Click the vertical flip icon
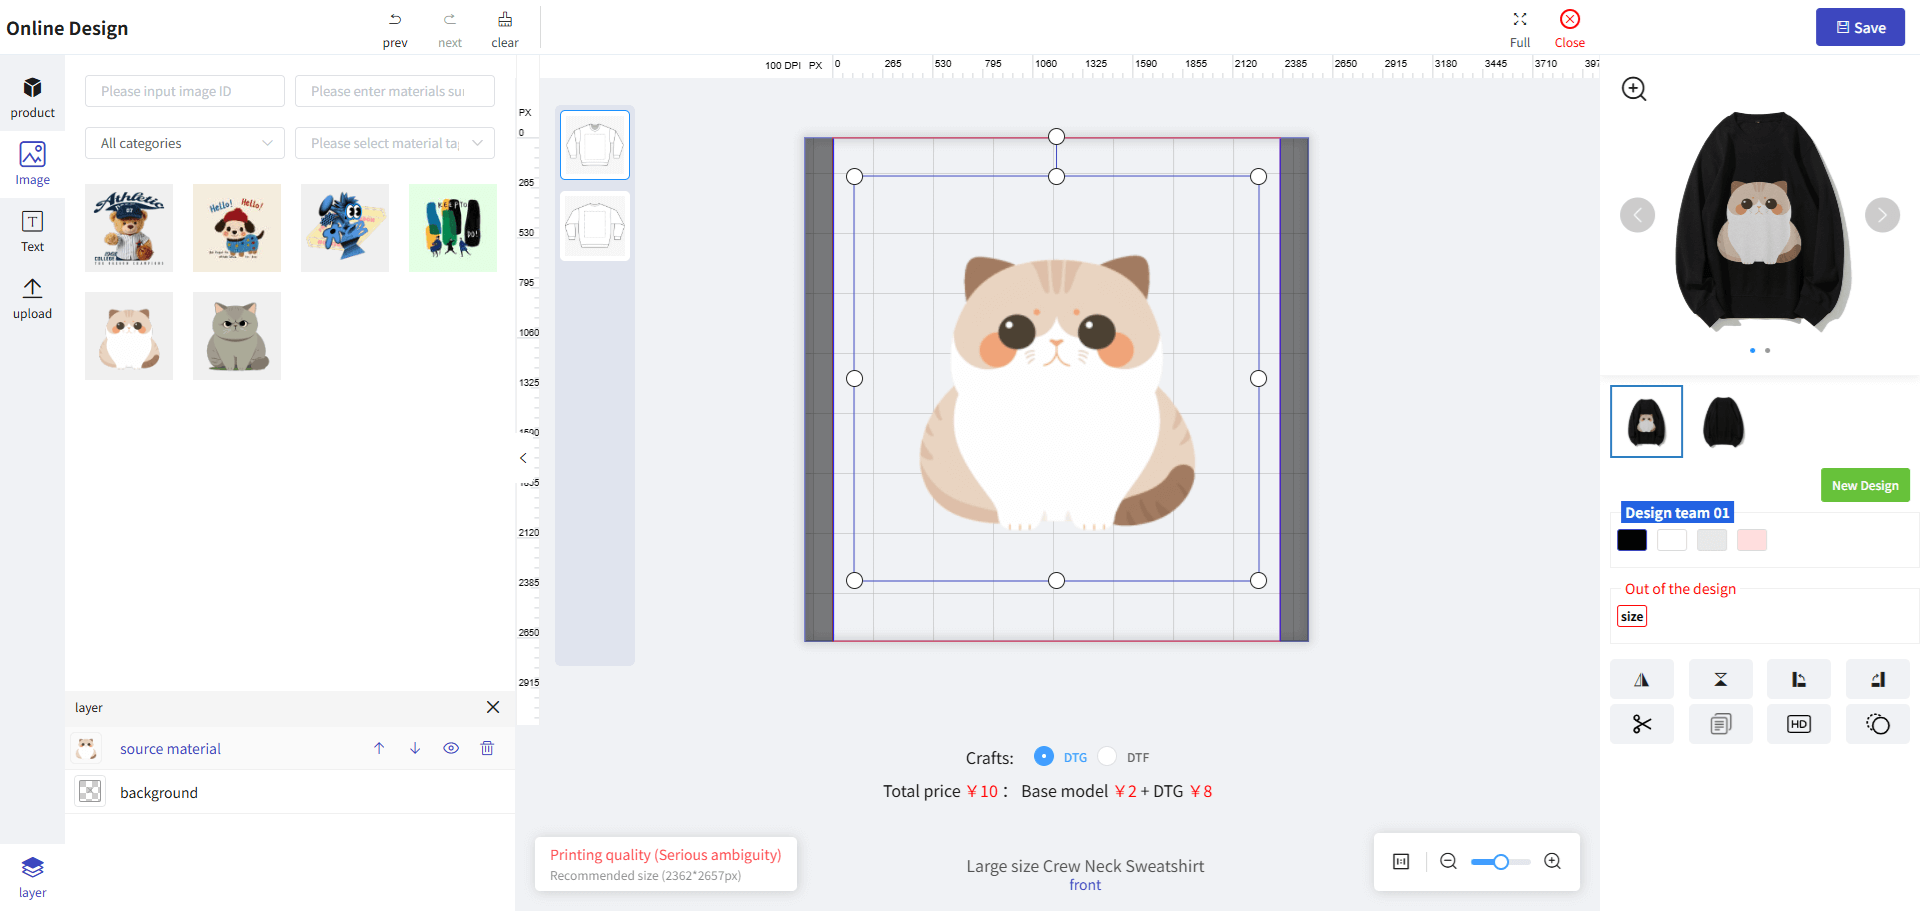1920x911 pixels. (1720, 680)
